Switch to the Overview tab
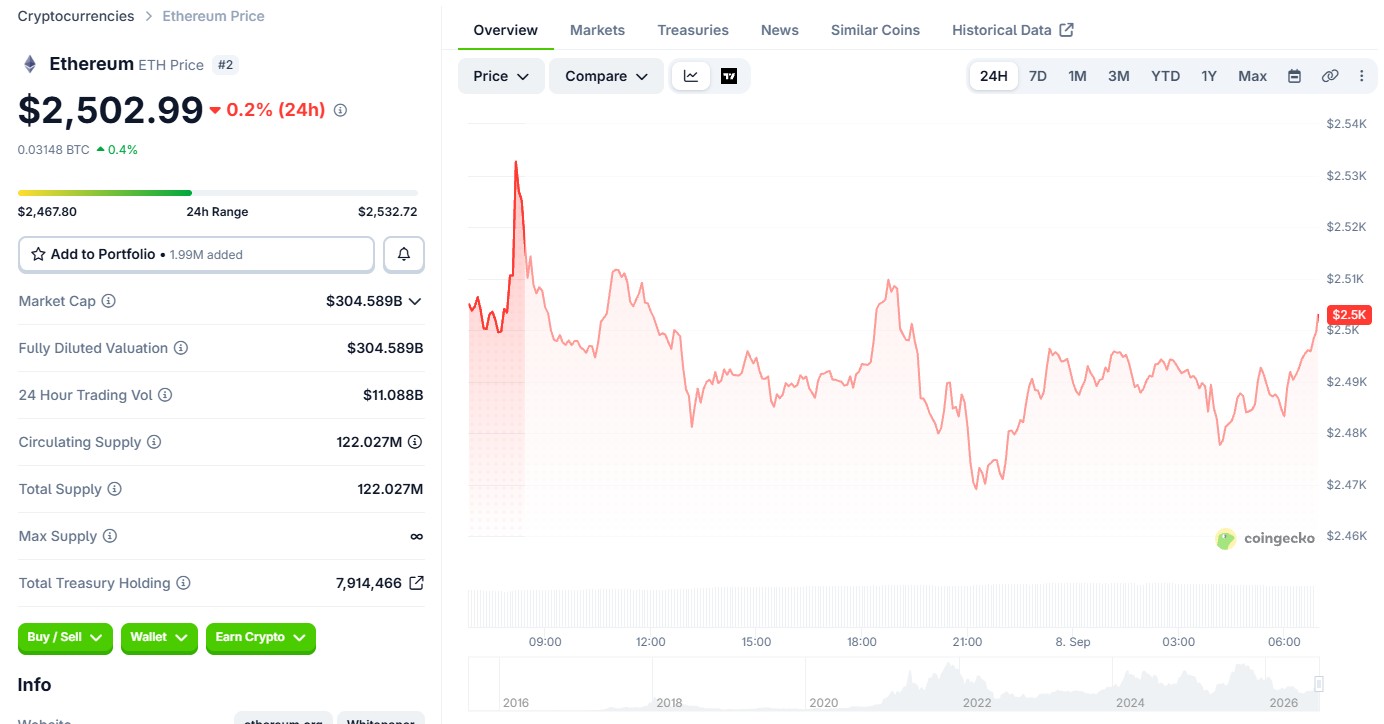 coord(506,30)
